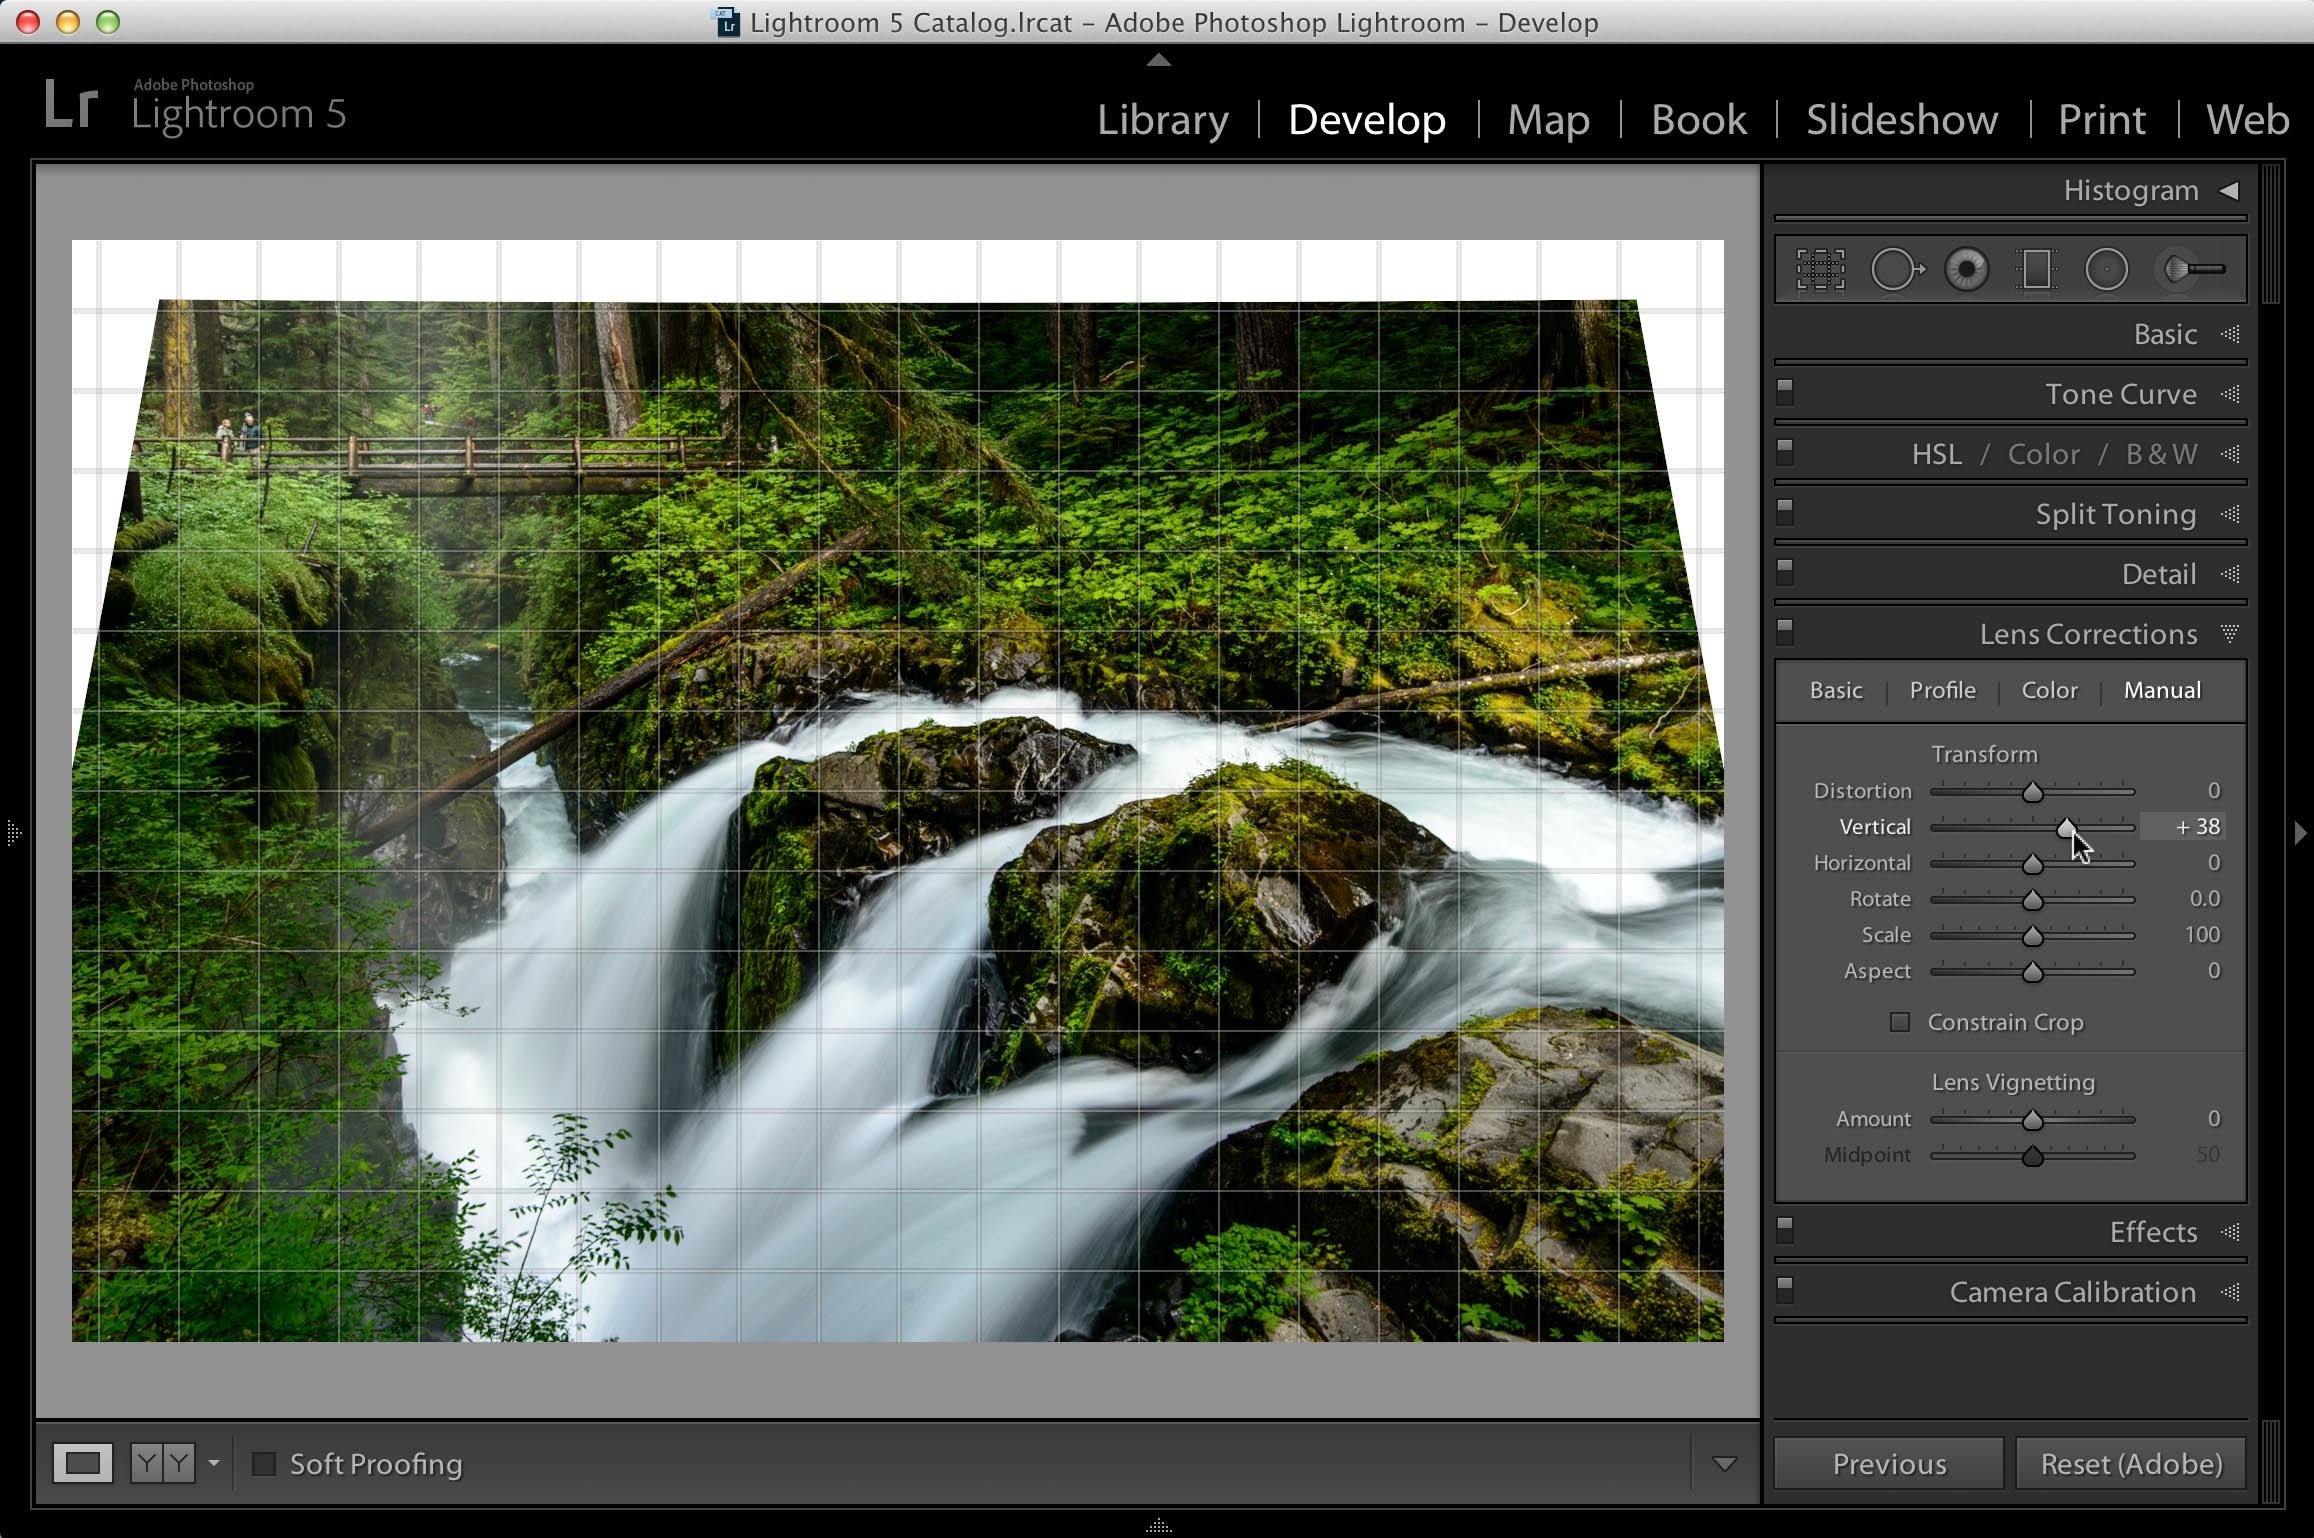Viewport: 2314px width, 1538px height.
Task: Click the Before/After Y|Y view button
Action: [163, 1464]
